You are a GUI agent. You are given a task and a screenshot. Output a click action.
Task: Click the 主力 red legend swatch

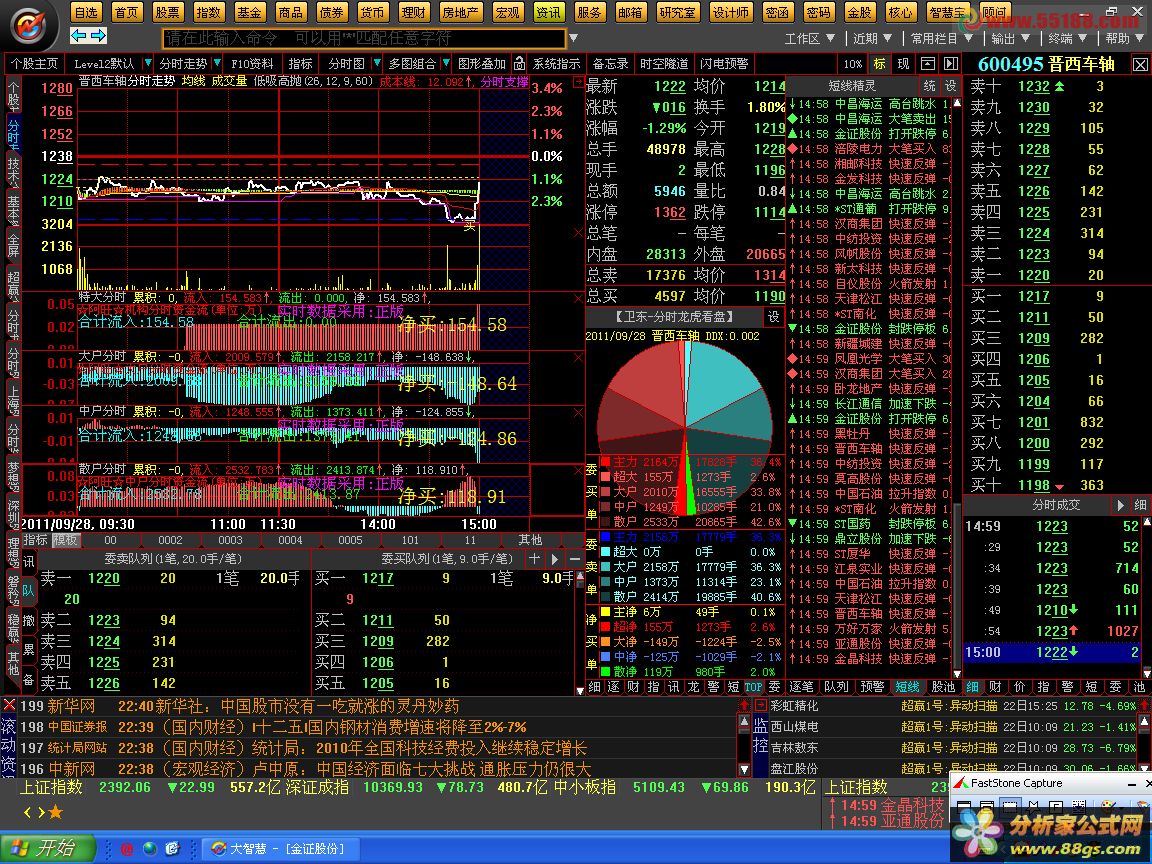coord(606,462)
